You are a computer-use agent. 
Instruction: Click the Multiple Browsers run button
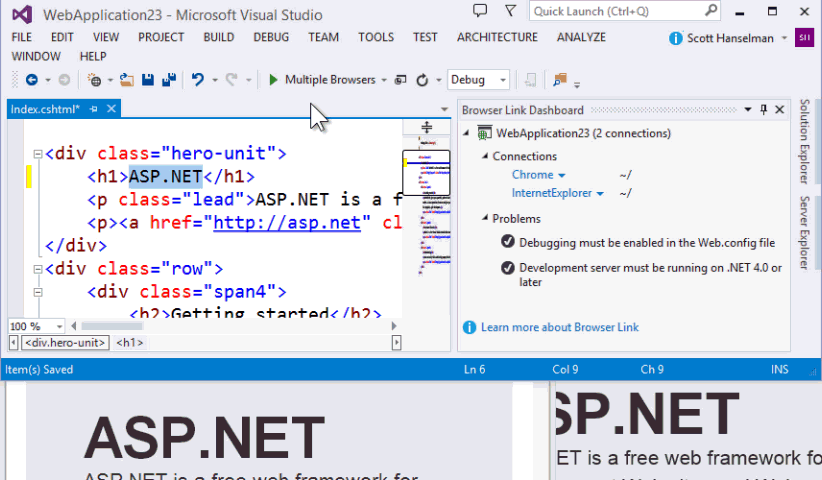pyautogui.click(x=330, y=80)
